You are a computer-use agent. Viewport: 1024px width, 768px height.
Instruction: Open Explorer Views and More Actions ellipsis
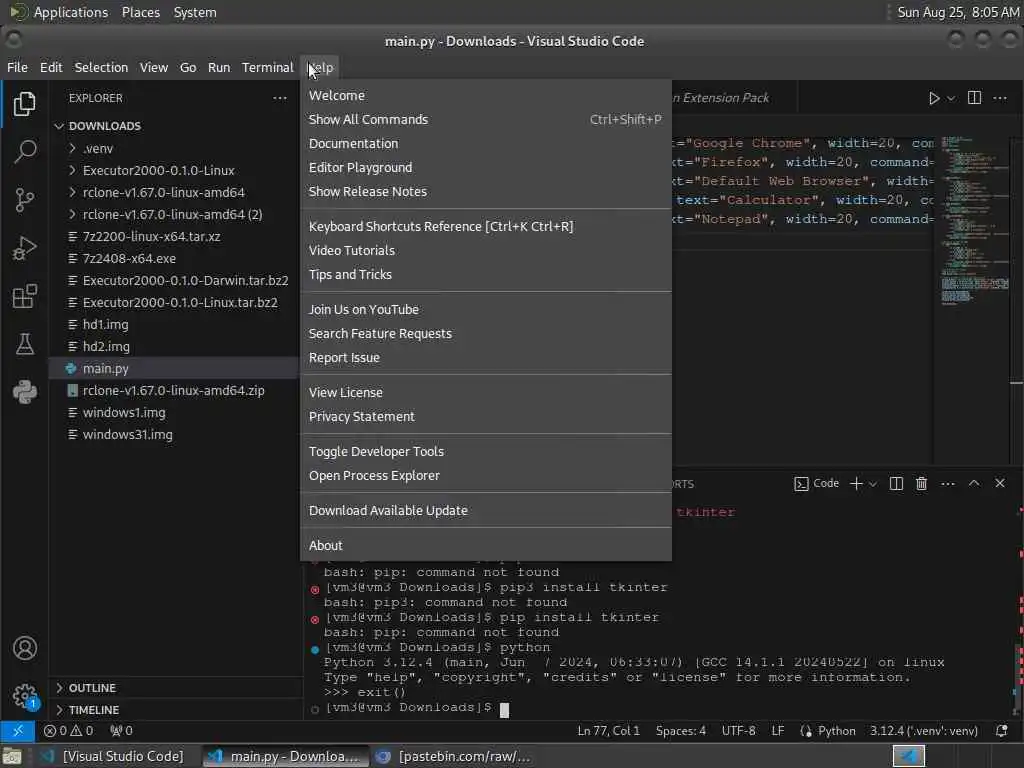(x=280, y=98)
